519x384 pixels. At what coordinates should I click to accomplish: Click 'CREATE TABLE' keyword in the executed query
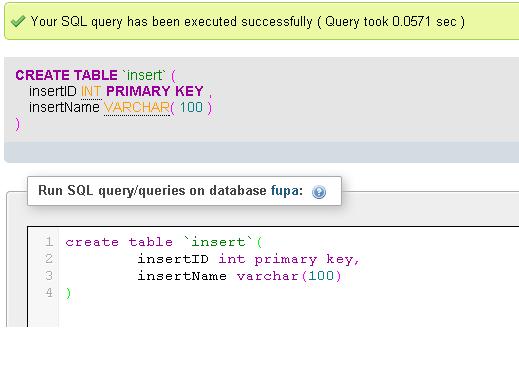coord(66,75)
